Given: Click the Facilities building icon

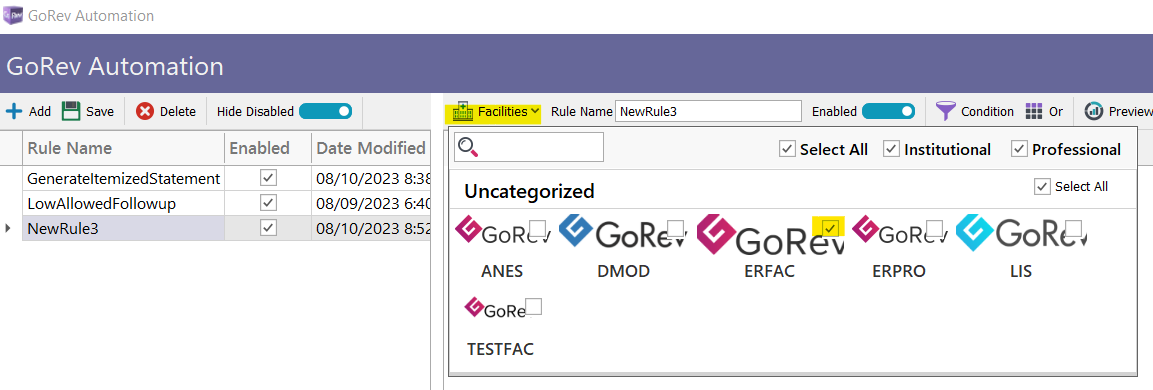Looking at the screenshot, I should click(463, 112).
